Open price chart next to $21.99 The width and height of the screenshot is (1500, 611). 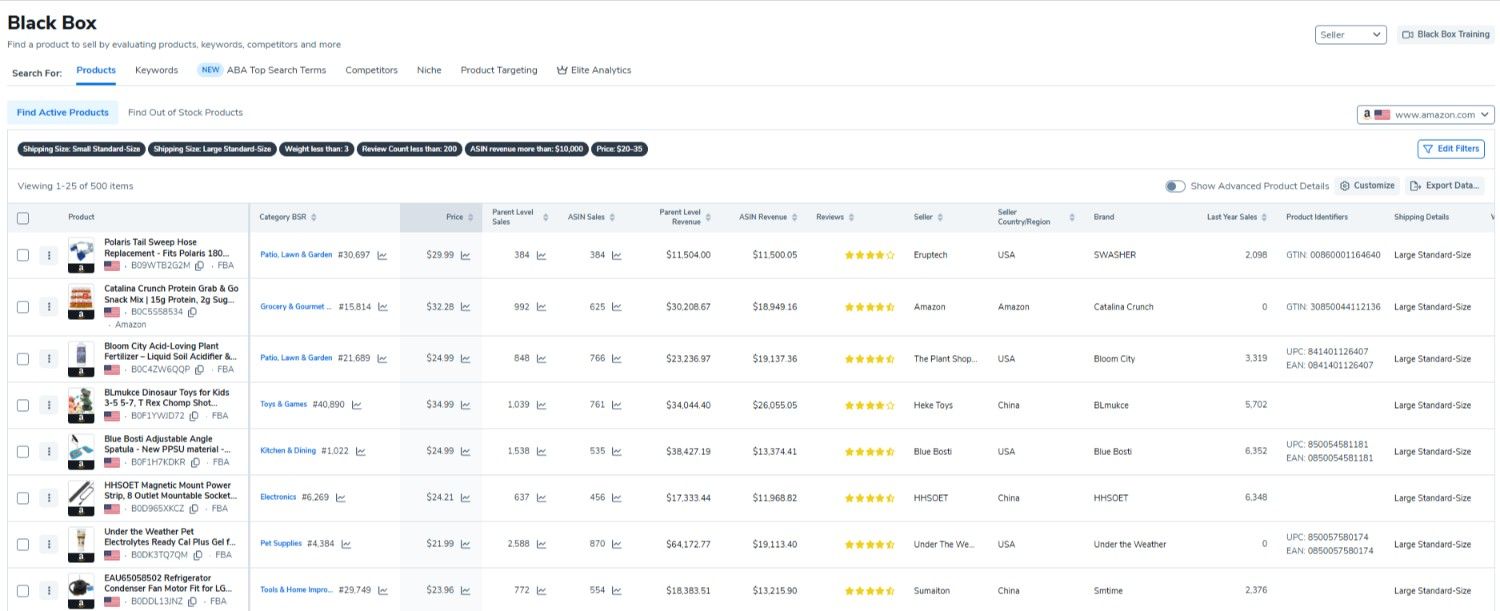point(465,544)
